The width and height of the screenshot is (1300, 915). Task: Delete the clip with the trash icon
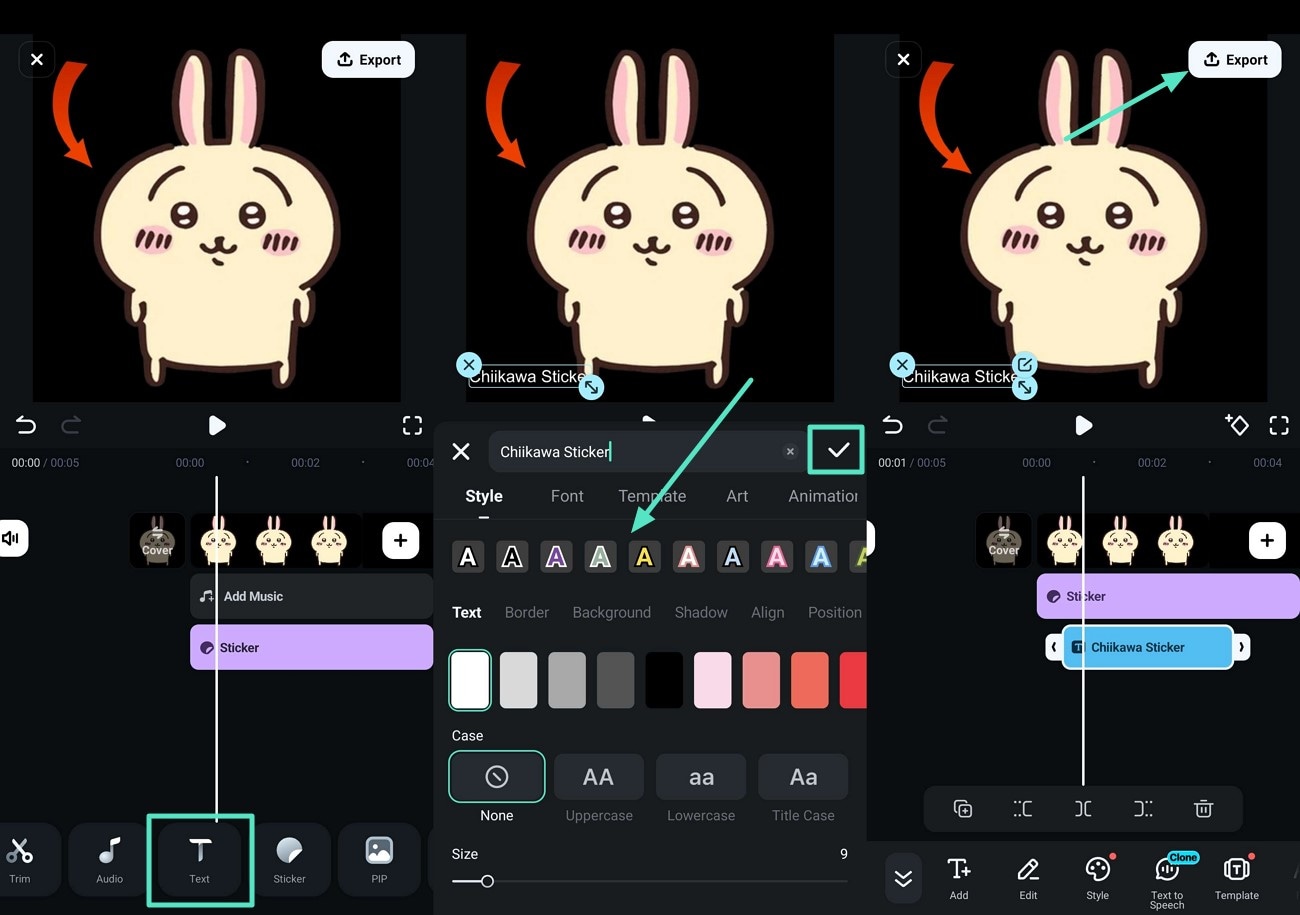[1203, 809]
